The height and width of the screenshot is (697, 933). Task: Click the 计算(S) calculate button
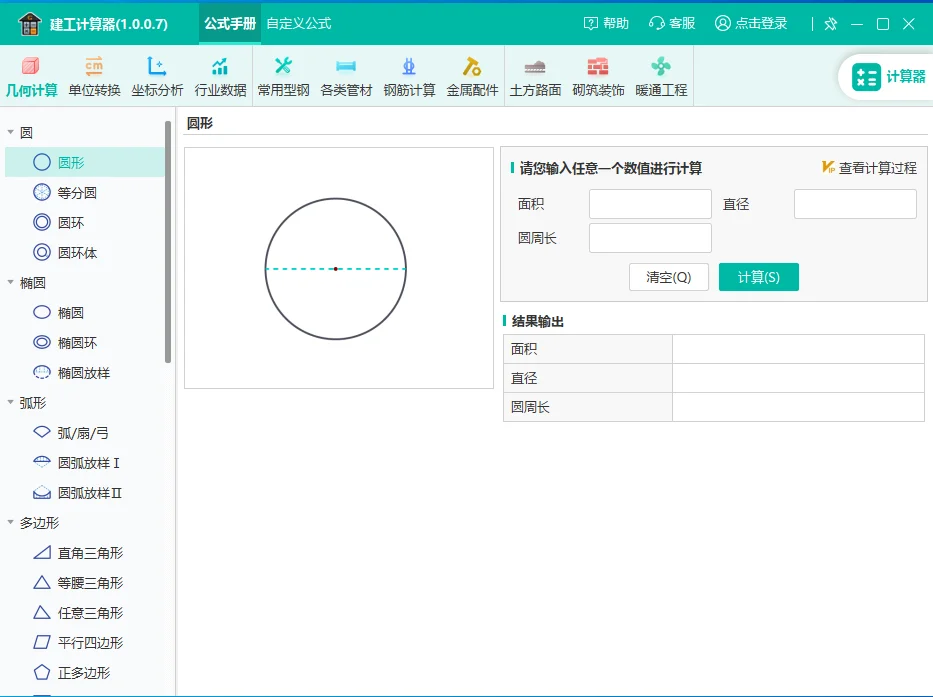pyautogui.click(x=759, y=277)
